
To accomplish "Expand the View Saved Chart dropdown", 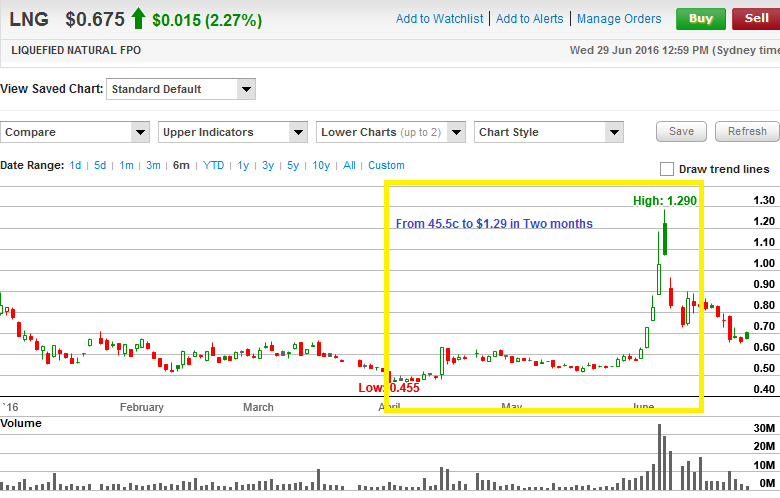I will 181,90.
